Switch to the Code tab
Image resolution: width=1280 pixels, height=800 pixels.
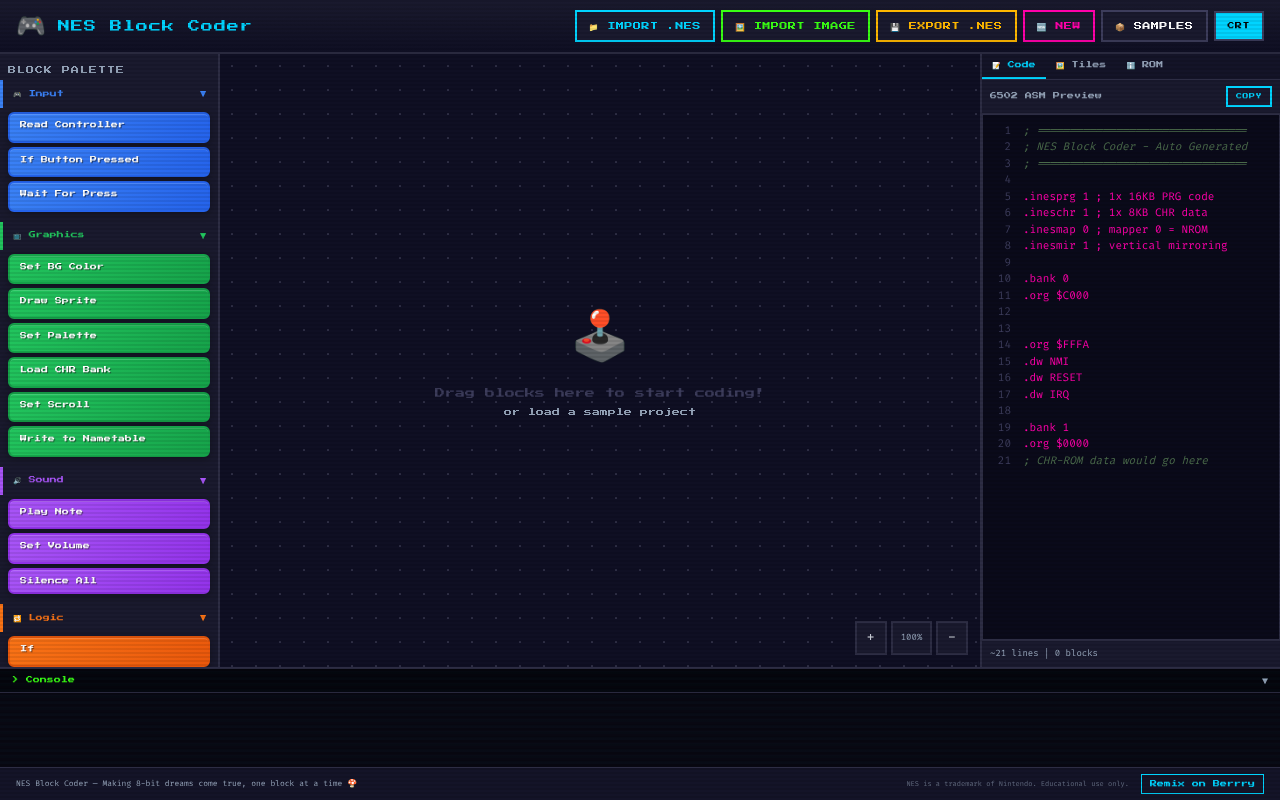point(1014,65)
